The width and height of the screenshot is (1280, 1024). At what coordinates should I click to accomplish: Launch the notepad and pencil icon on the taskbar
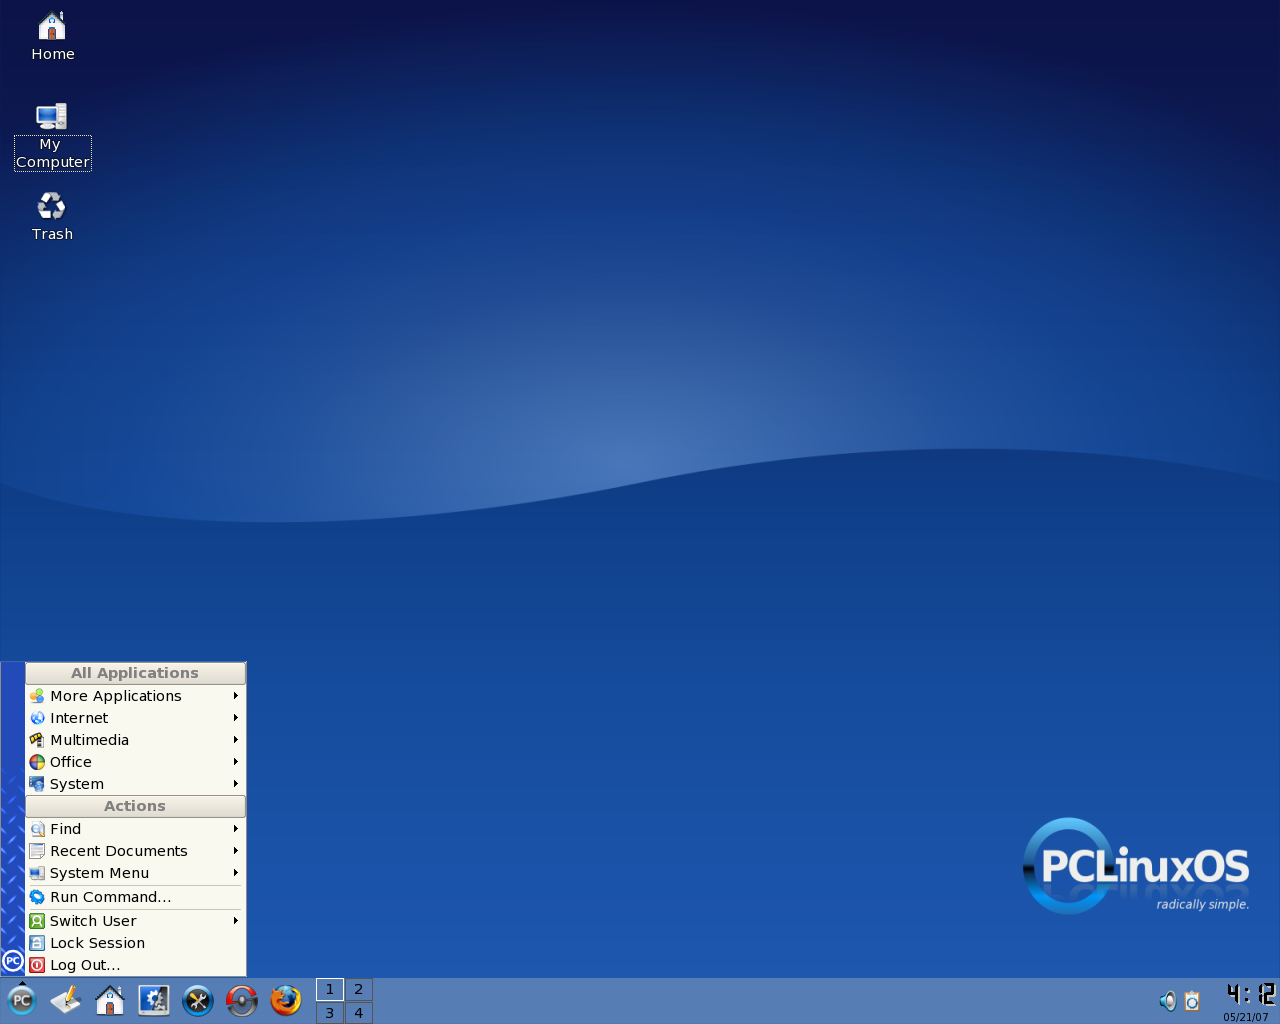(x=66, y=1000)
